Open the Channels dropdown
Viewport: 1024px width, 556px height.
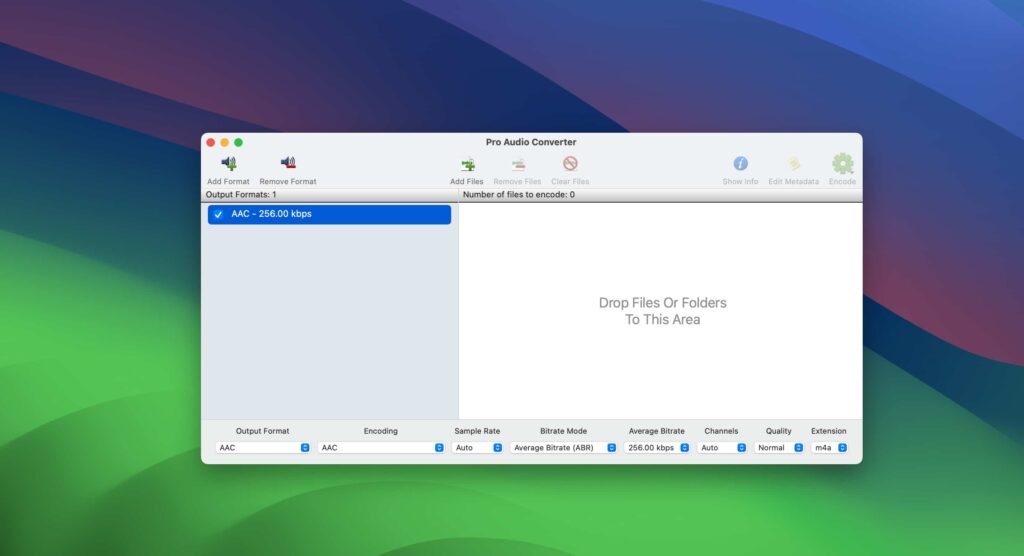click(x=722, y=448)
